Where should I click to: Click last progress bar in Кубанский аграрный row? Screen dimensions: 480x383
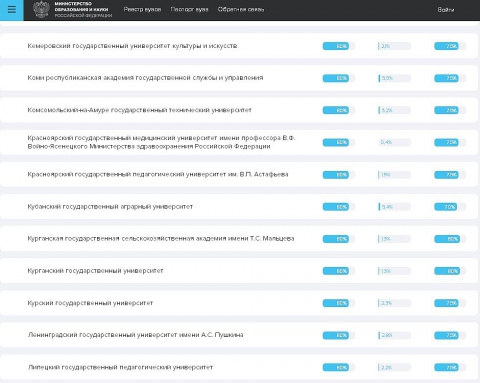[x=450, y=207]
